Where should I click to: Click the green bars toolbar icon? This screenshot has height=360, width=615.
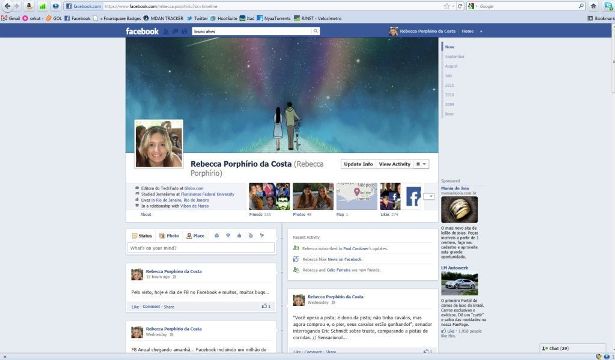[42, 6]
